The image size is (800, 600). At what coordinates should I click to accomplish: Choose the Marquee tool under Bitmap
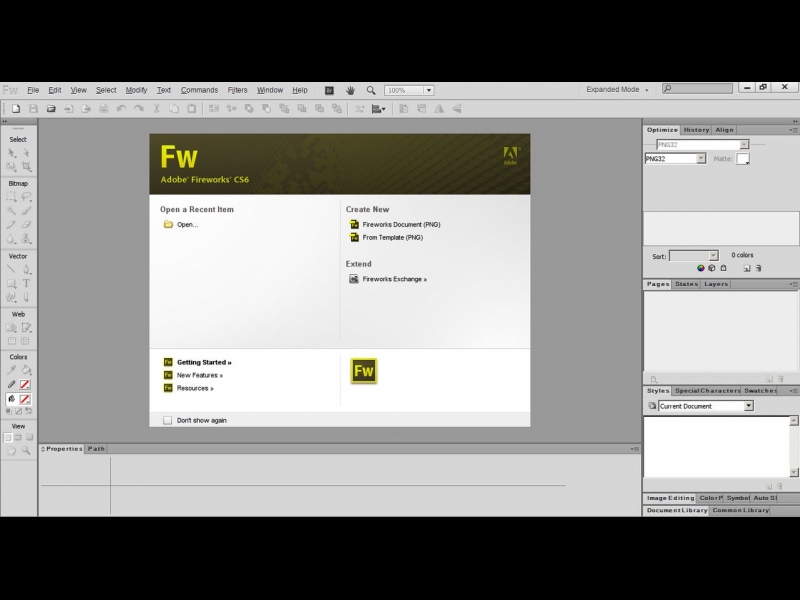(x=12, y=197)
